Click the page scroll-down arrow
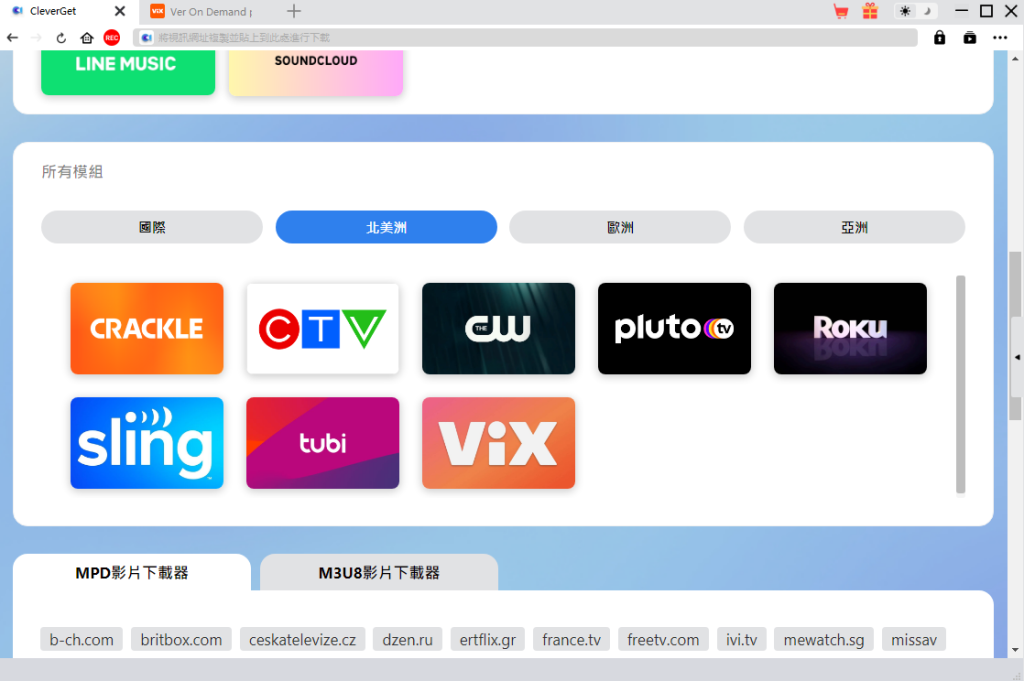This screenshot has height=681, width=1024. [1015, 650]
